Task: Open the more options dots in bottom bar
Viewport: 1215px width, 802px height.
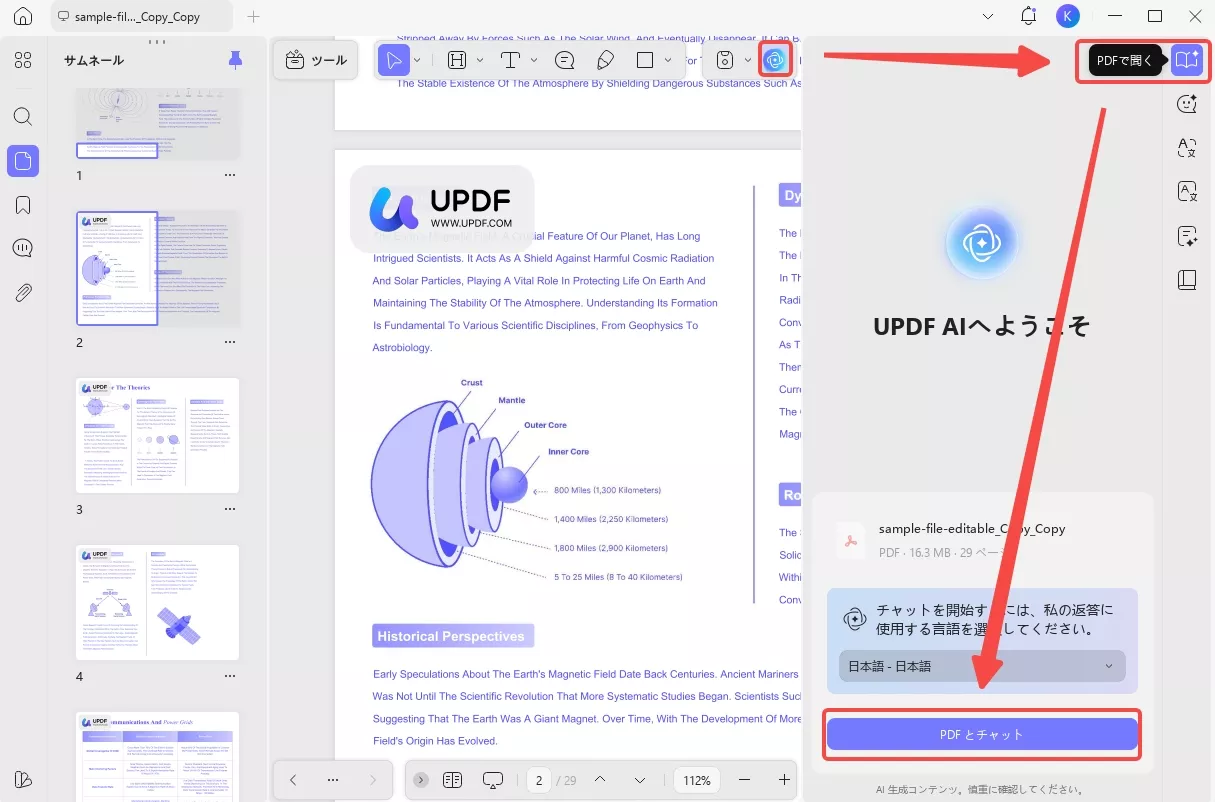Action: pos(333,780)
